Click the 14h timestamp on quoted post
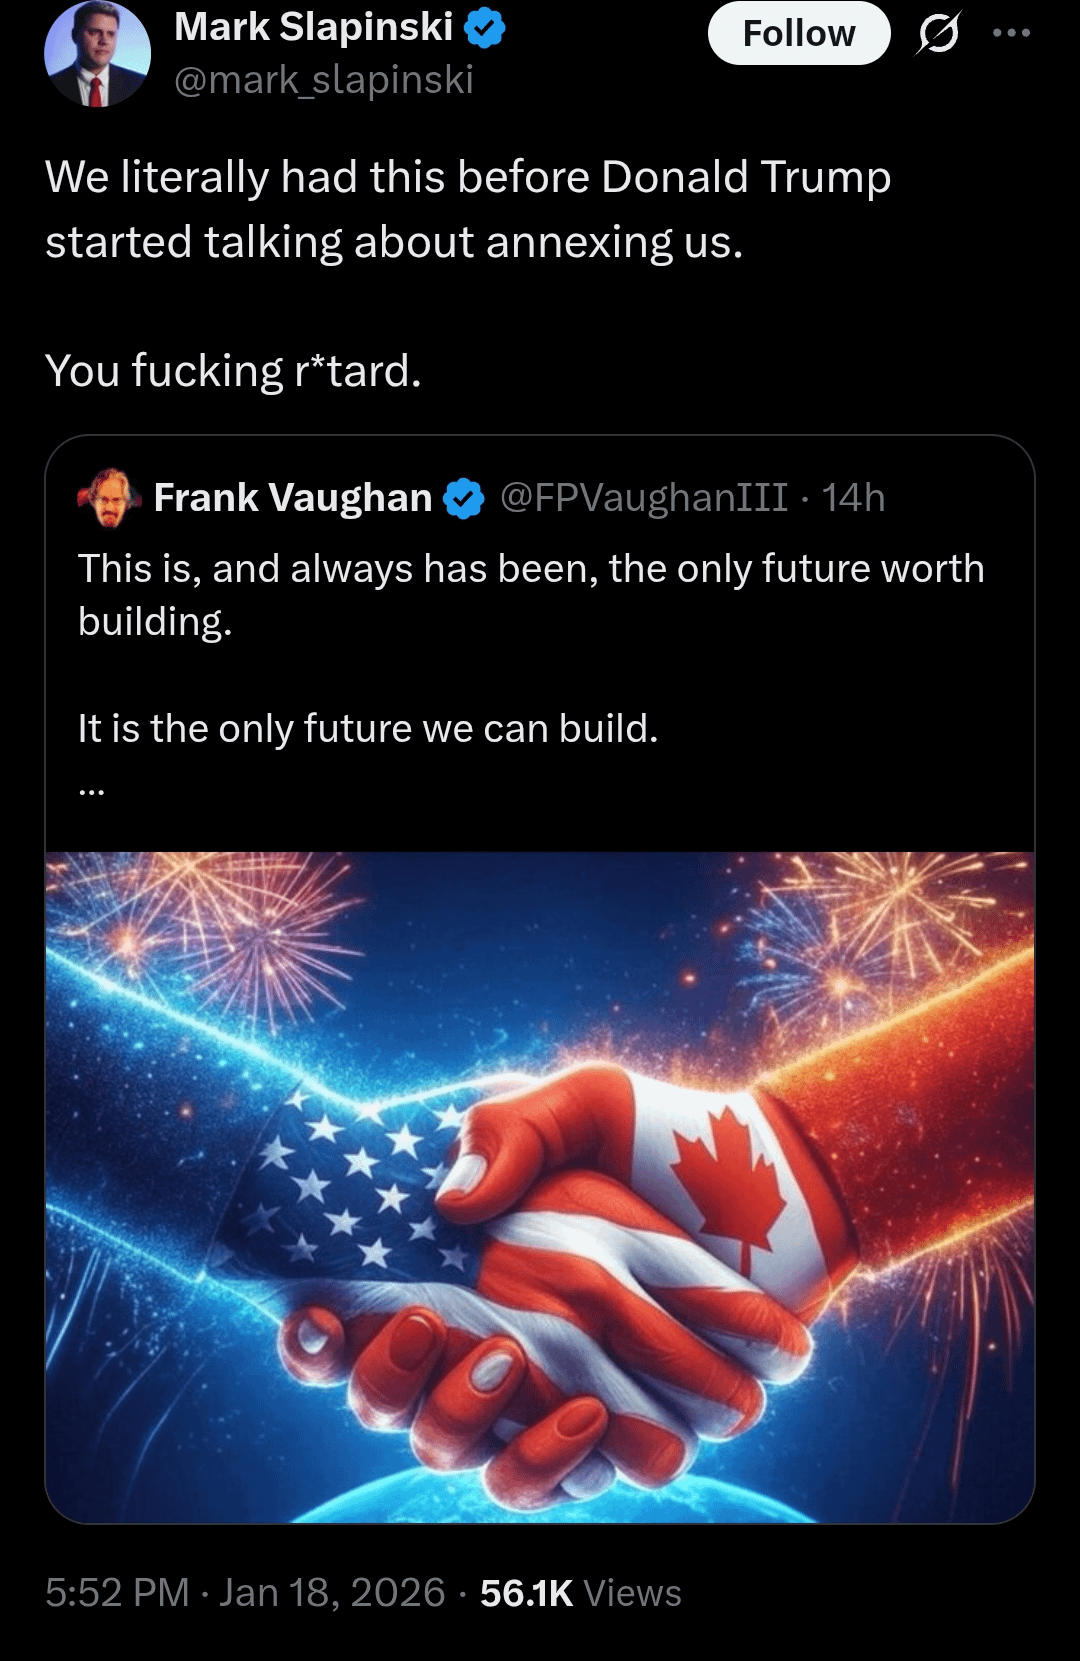The image size is (1080, 1661). click(x=853, y=498)
